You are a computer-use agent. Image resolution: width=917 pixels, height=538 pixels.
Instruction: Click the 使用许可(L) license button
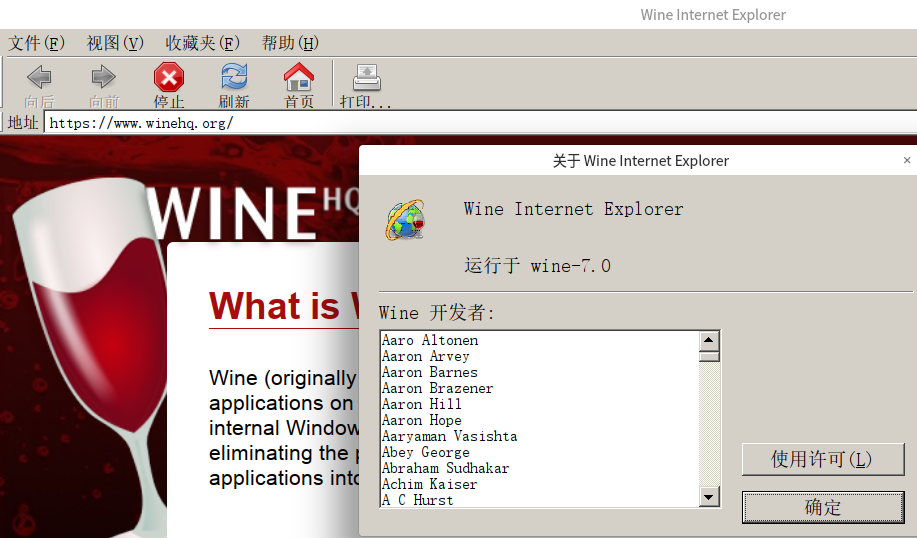tap(823, 459)
